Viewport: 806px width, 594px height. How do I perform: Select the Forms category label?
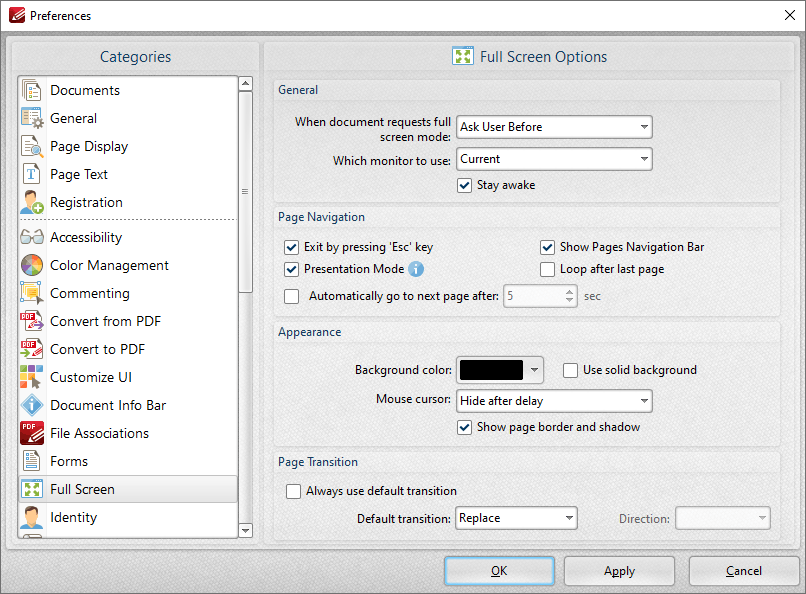pos(69,461)
